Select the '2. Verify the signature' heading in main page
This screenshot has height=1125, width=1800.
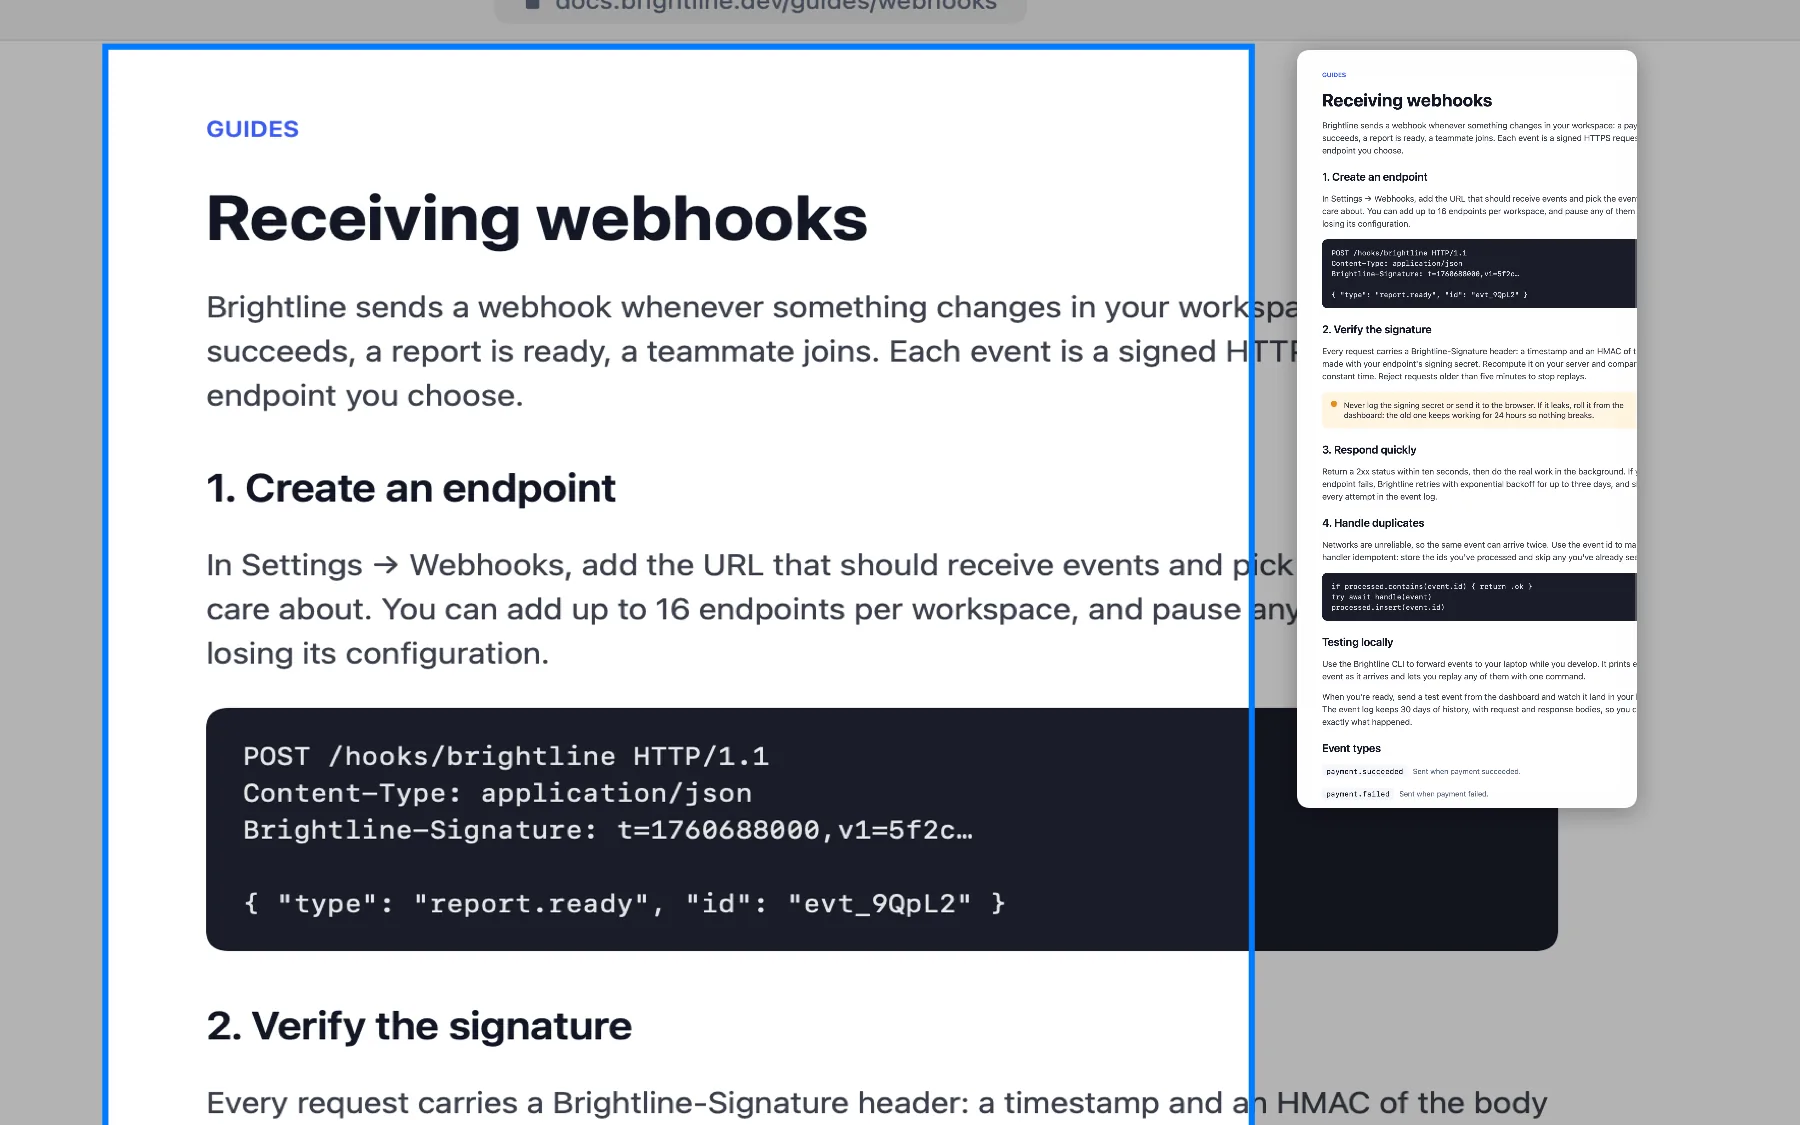click(419, 1027)
